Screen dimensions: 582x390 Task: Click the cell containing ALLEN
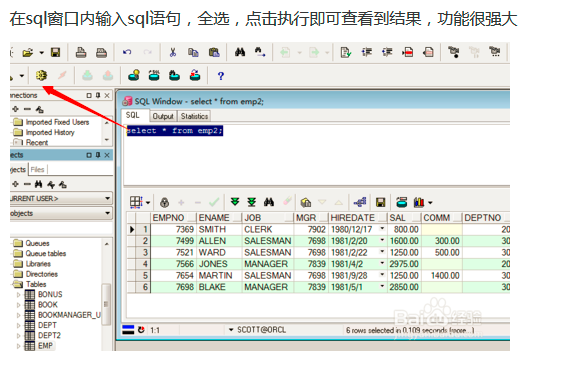219,241
